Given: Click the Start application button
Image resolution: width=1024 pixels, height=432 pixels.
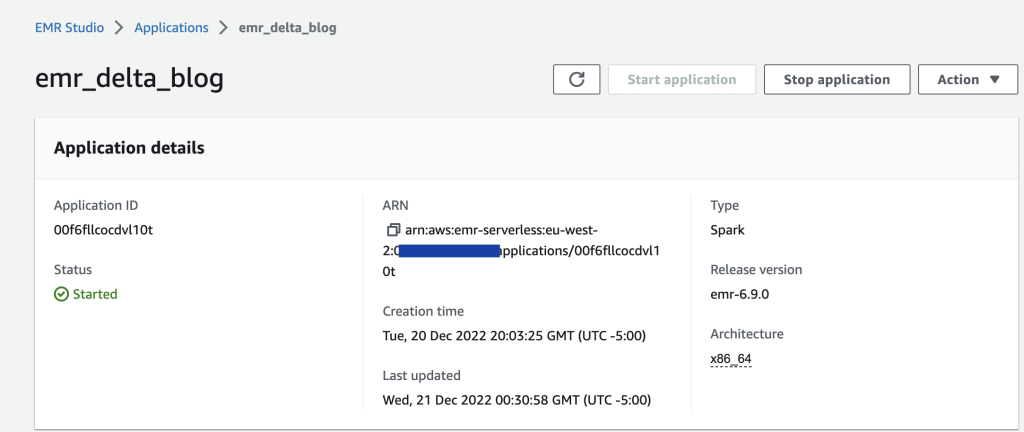Looking at the screenshot, I should coord(681,80).
